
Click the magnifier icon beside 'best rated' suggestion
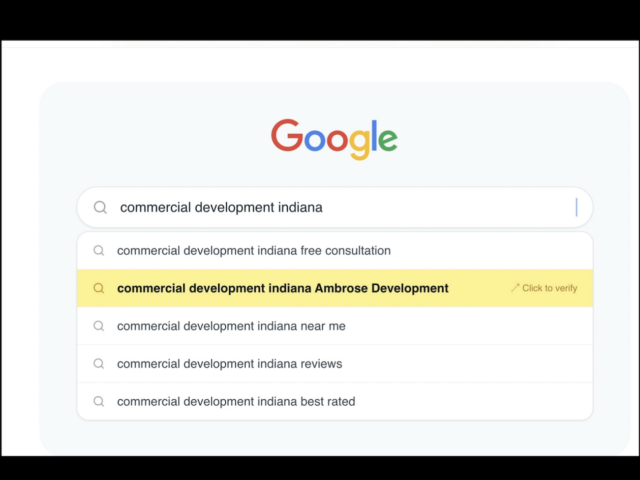click(x=99, y=401)
